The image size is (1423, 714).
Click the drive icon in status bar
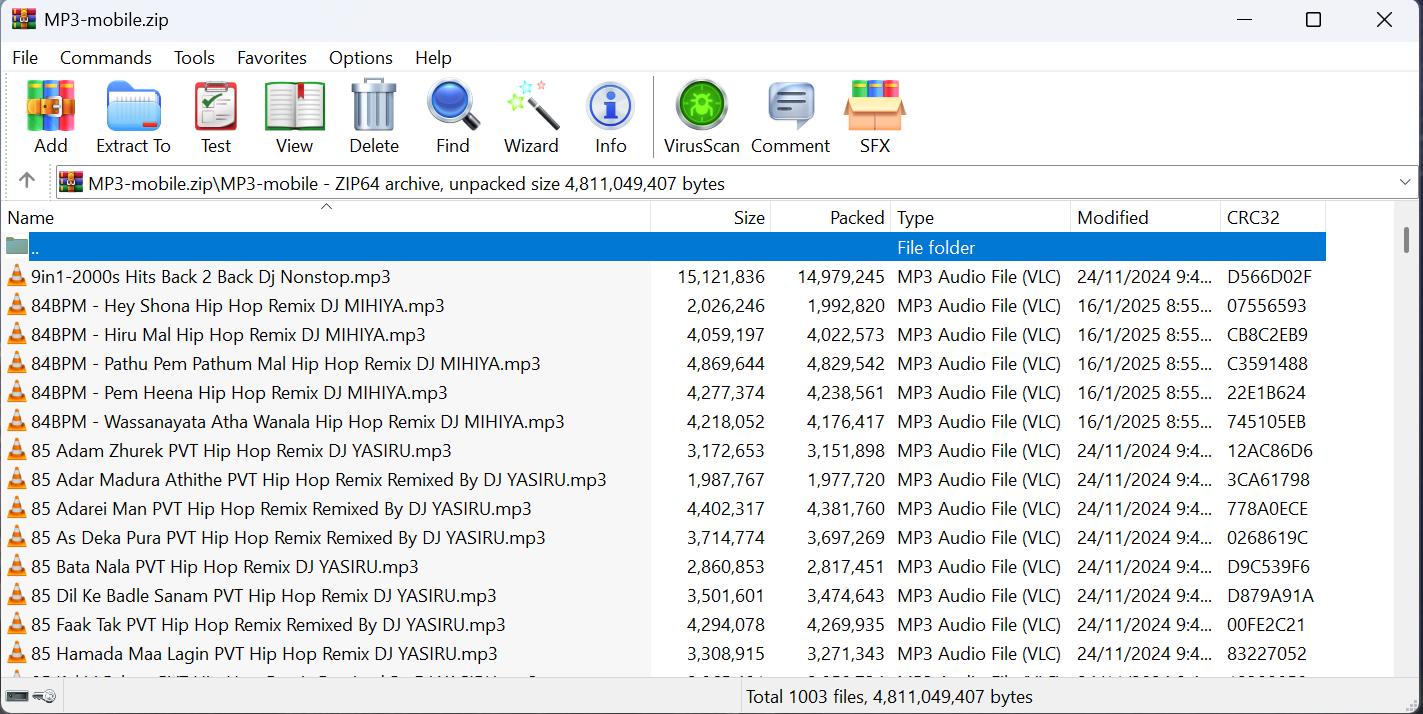pyautogui.click(x=17, y=696)
